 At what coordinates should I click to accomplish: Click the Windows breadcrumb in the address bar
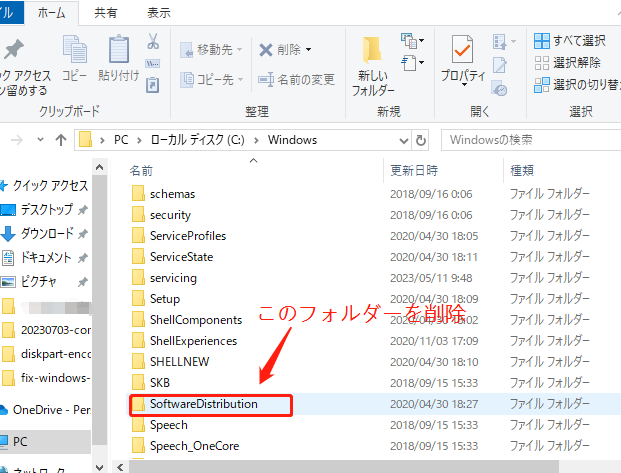click(x=292, y=140)
